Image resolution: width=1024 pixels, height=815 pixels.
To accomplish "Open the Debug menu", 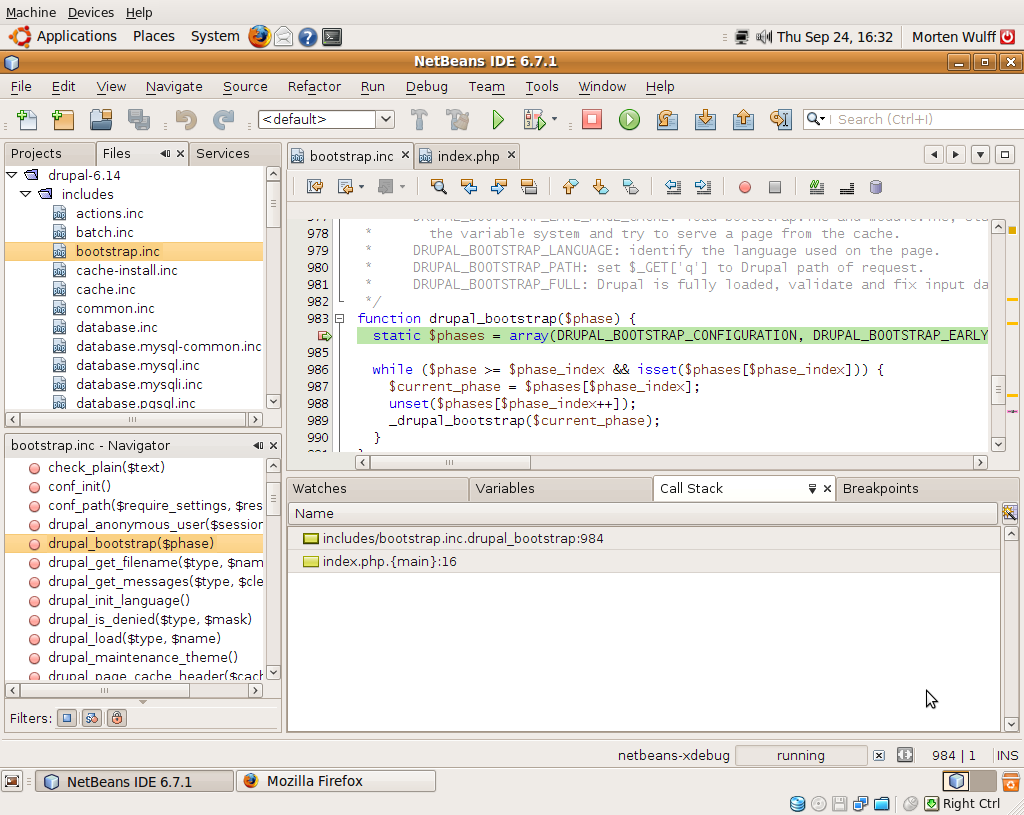I will [x=426, y=86].
